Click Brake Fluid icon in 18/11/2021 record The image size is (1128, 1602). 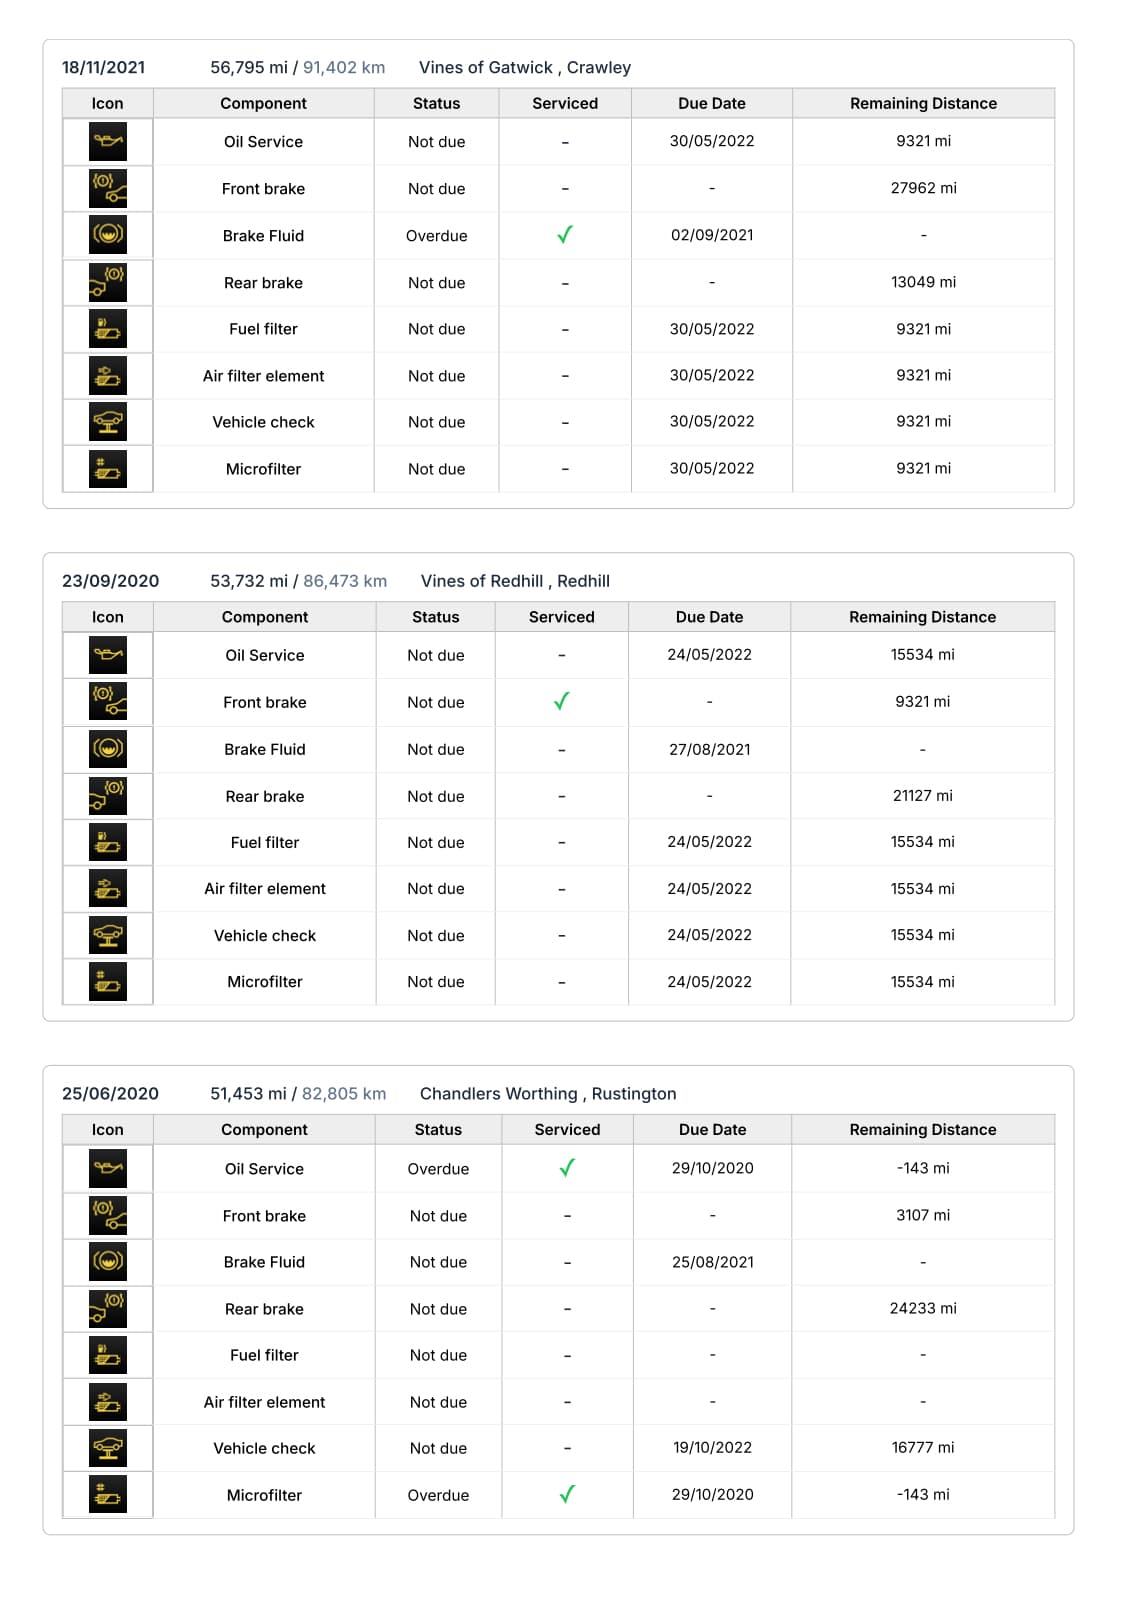point(108,235)
